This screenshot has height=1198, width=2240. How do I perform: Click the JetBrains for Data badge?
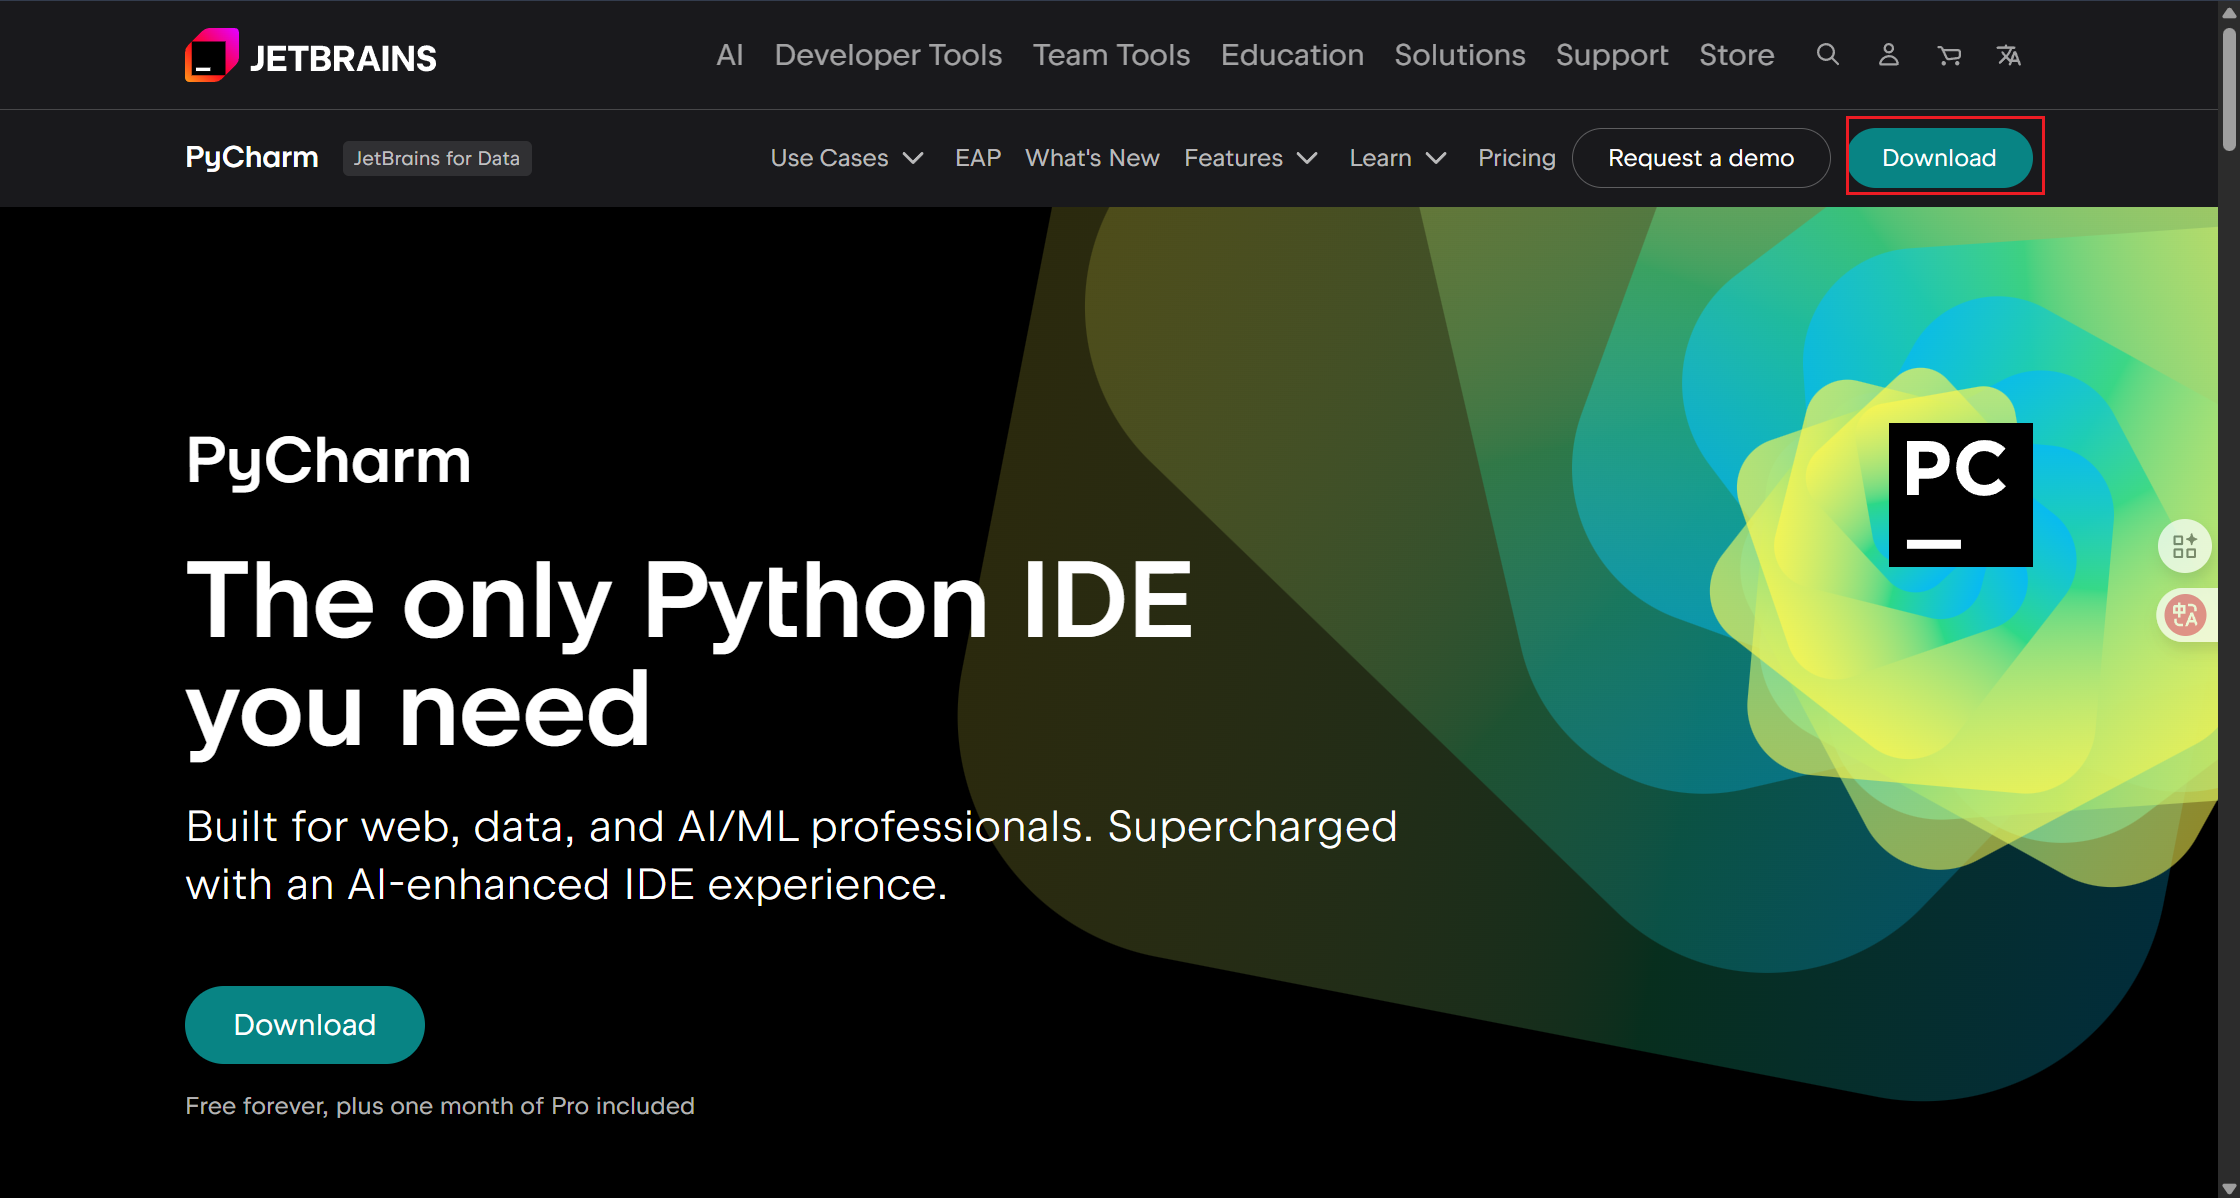click(437, 158)
